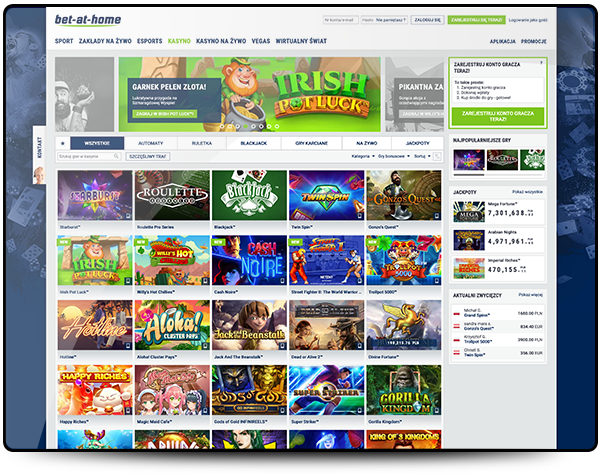This screenshot has width=600, height=474.
Task: Click Zarejestruj konto gracza teraz green button
Action: click(x=497, y=116)
